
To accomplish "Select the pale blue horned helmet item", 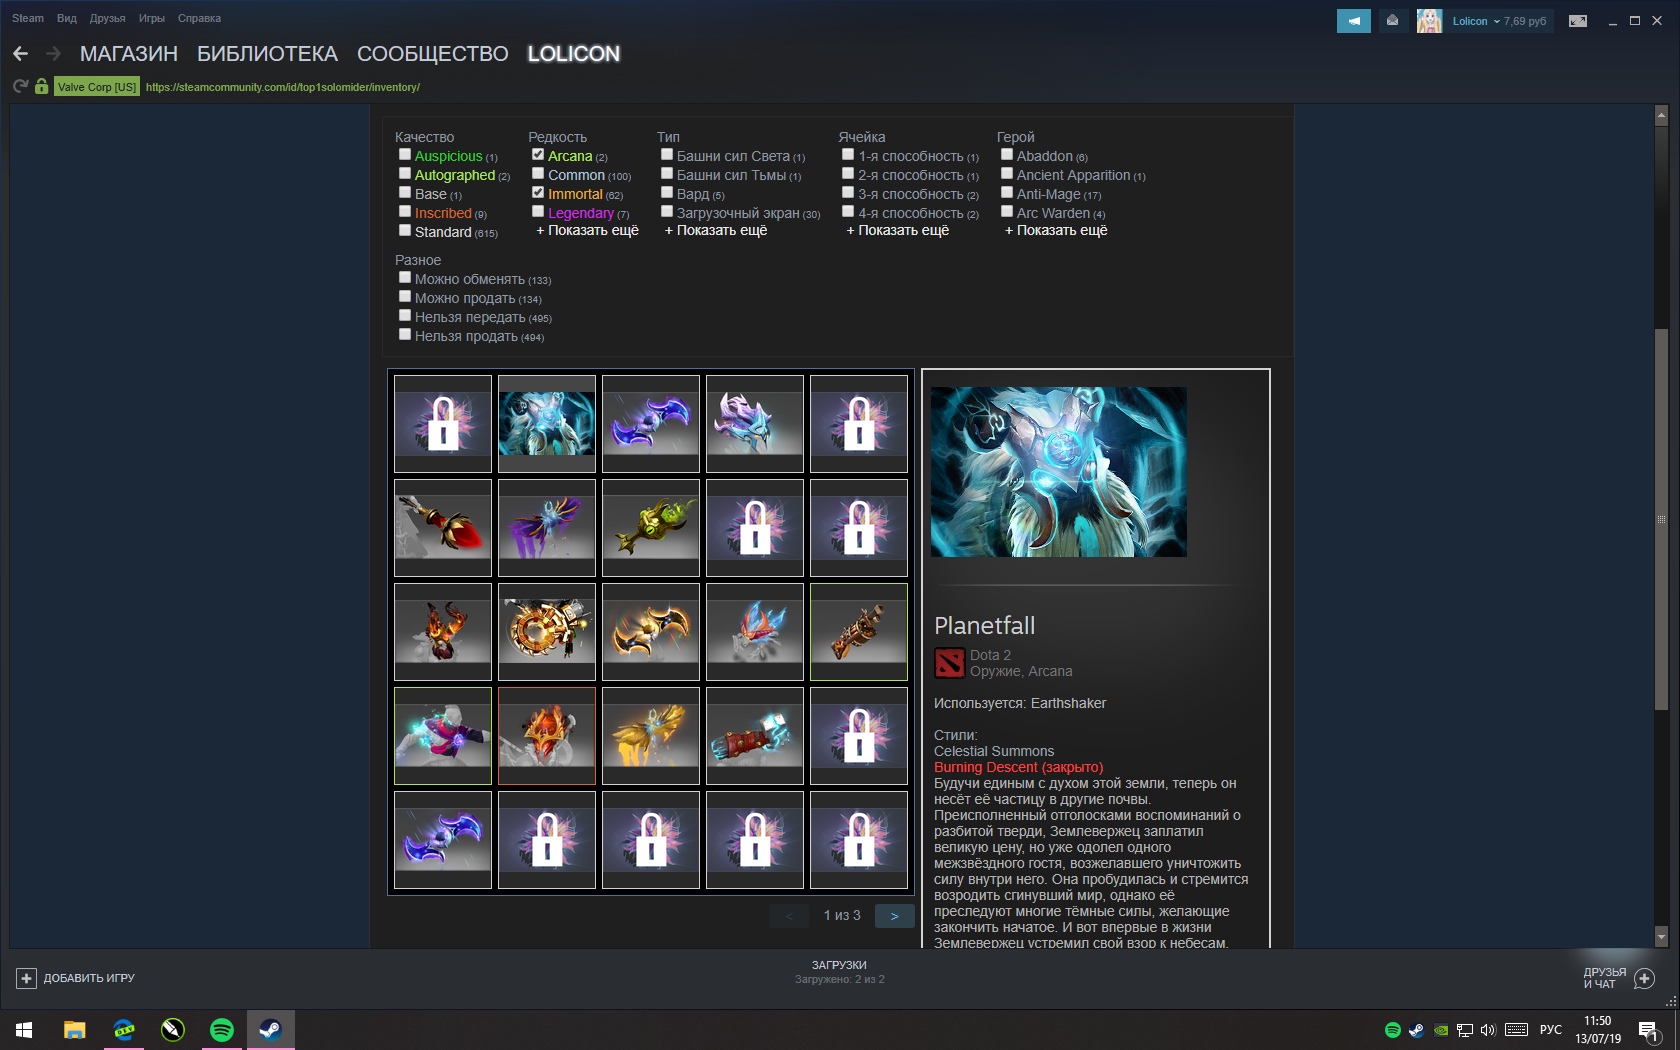I will pos(755,424).
